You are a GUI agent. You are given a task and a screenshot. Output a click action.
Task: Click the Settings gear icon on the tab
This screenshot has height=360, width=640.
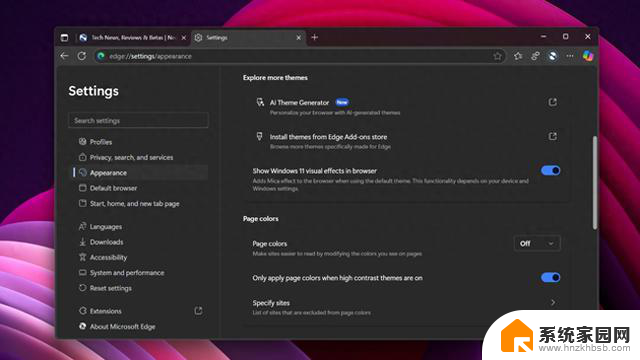click(x=198, y=38)
